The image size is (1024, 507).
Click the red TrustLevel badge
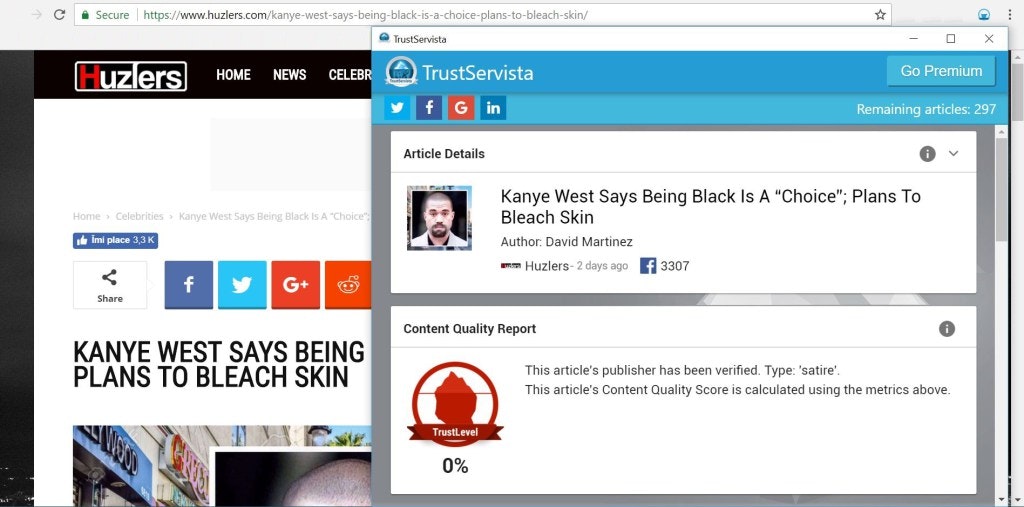(x=455, y=404)
